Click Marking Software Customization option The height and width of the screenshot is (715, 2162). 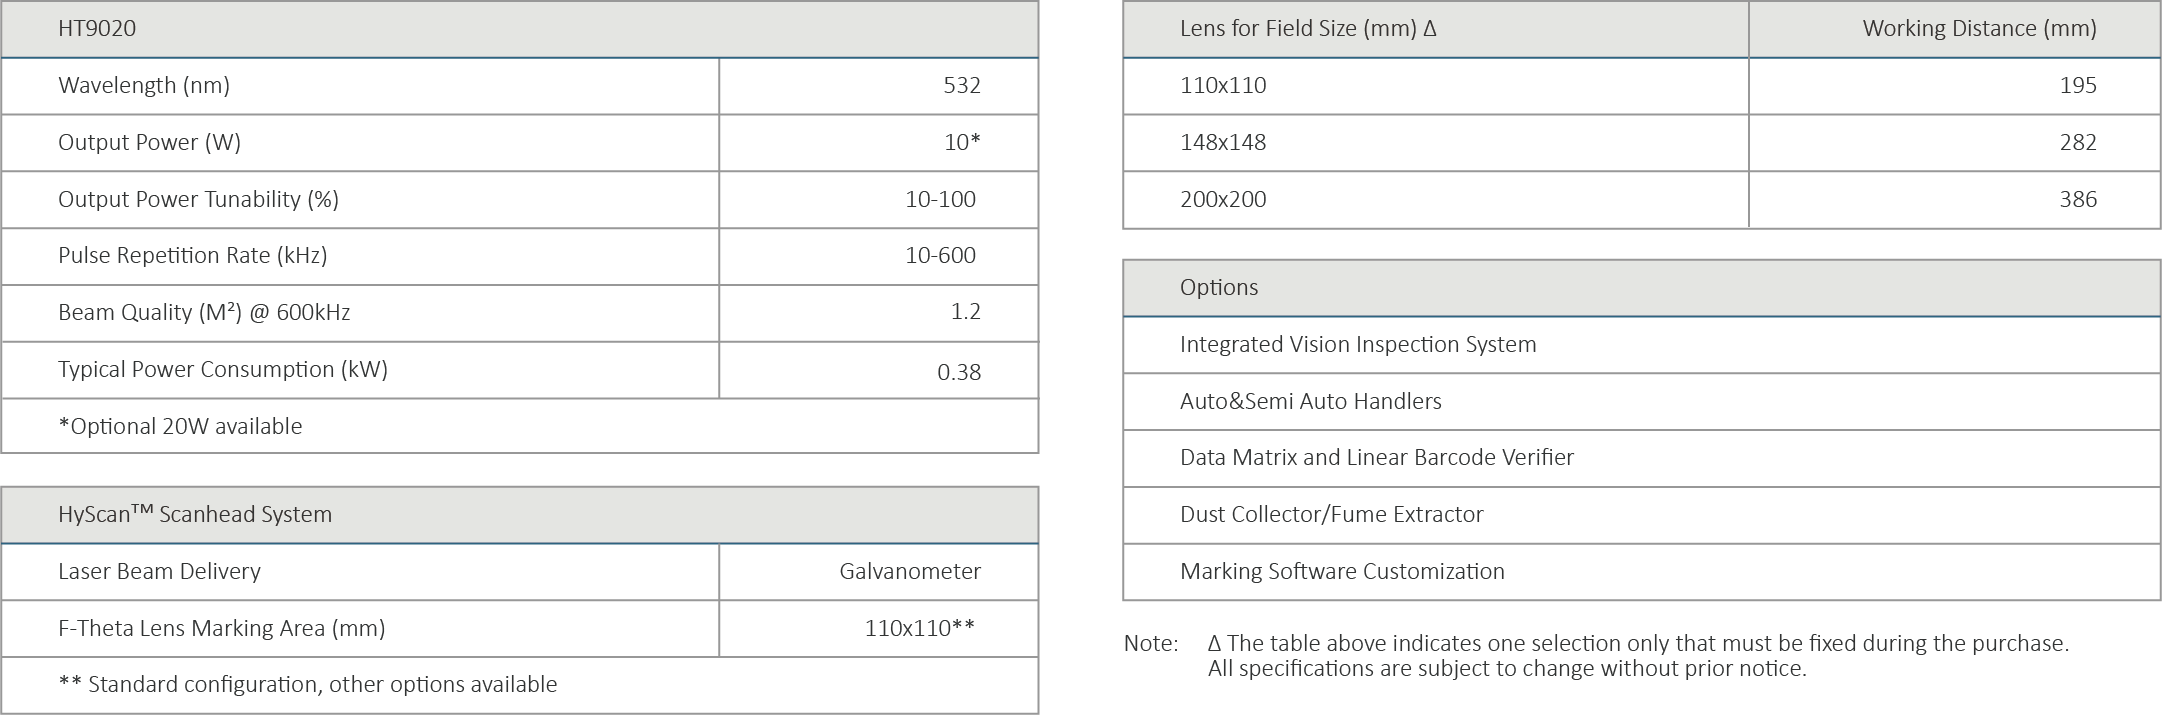coord(1341,571)
